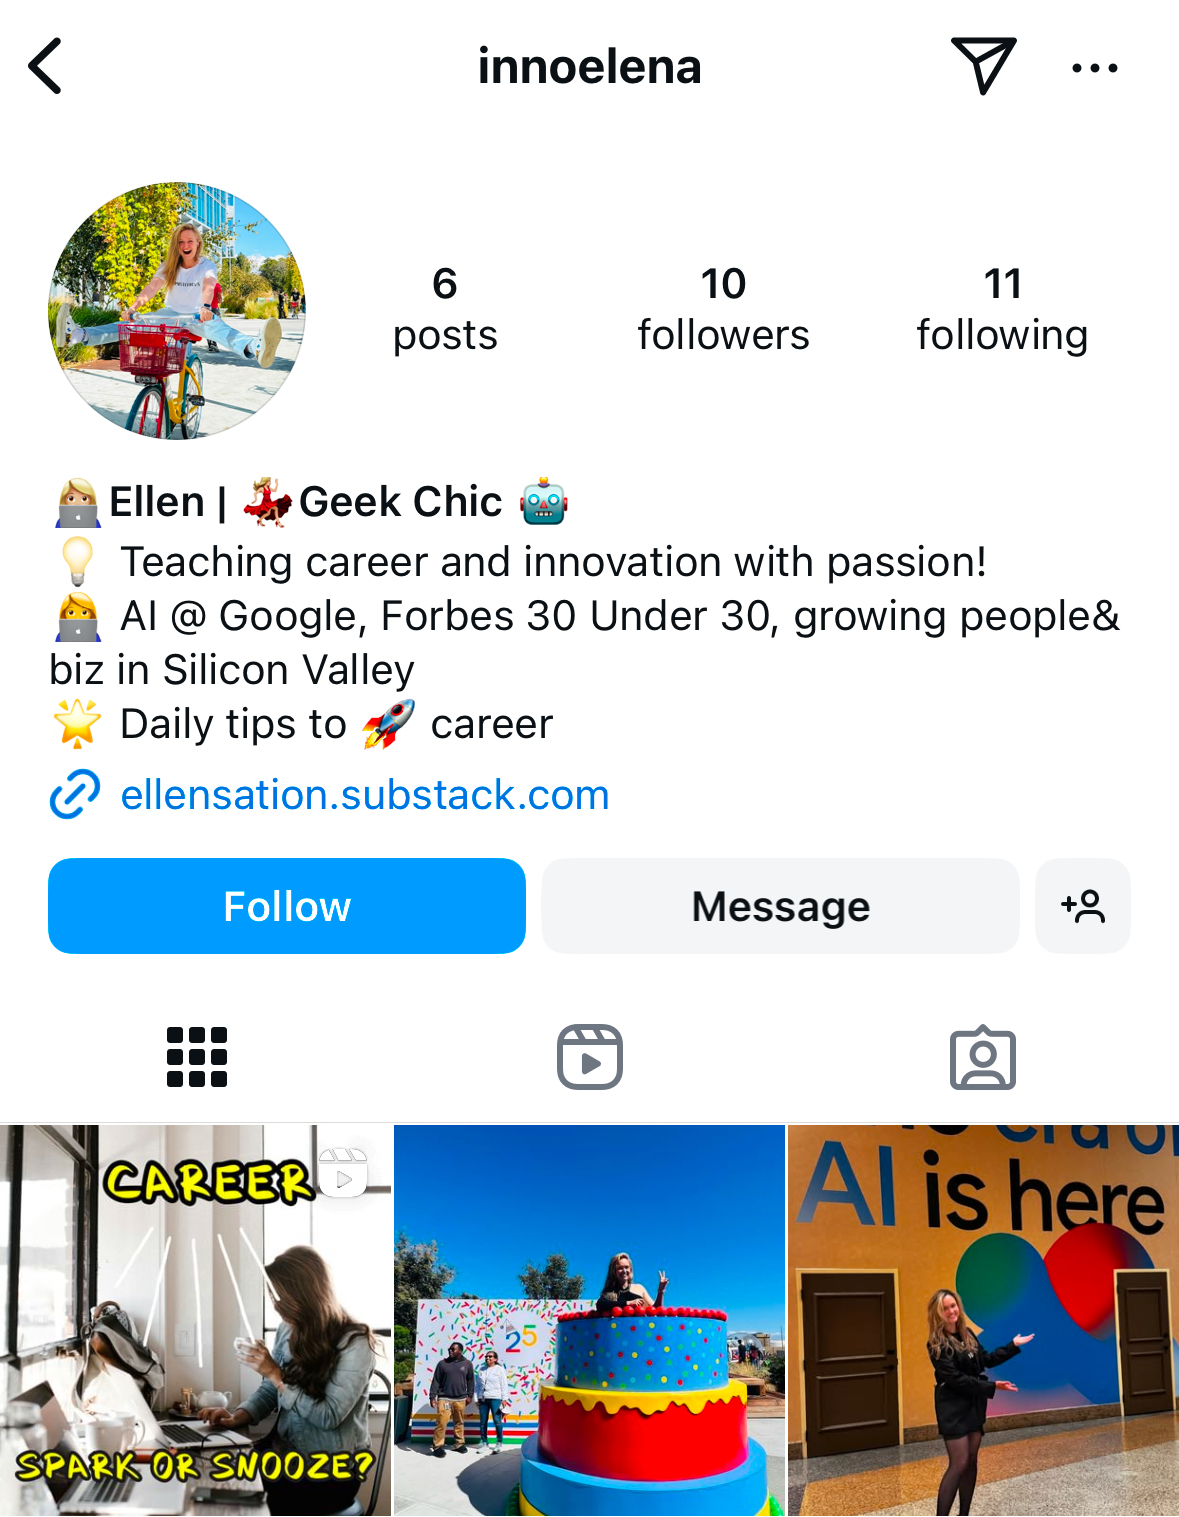The width and height of the screenshot is (1179, 1517).
Task: View the 10 followers list
Action: coord(724,310)
